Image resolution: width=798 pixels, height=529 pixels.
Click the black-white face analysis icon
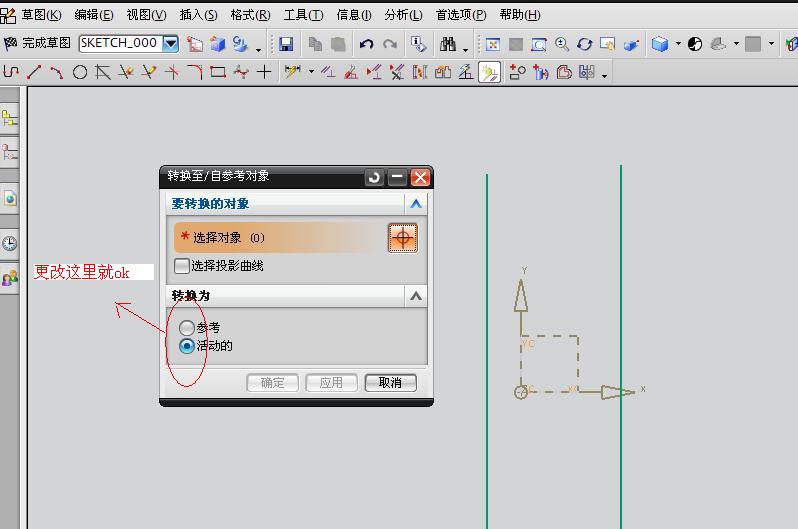[695, 44]
